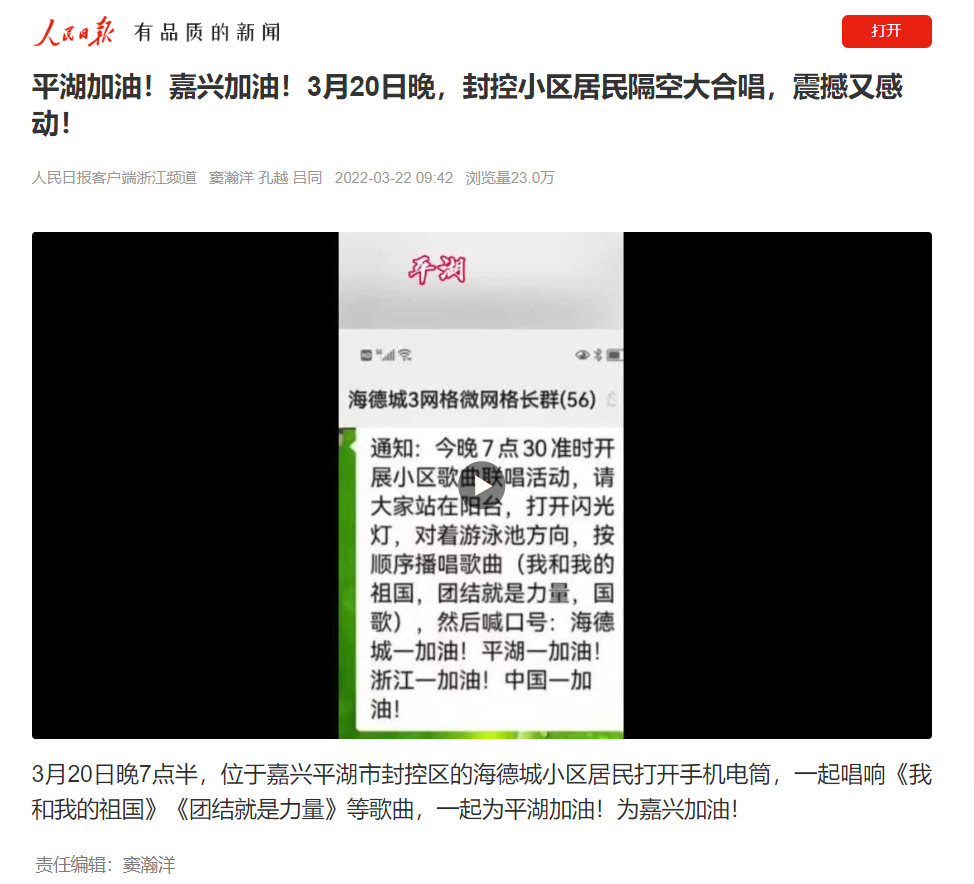
Task: Click the red 打开 button
Action: [886, 31]
